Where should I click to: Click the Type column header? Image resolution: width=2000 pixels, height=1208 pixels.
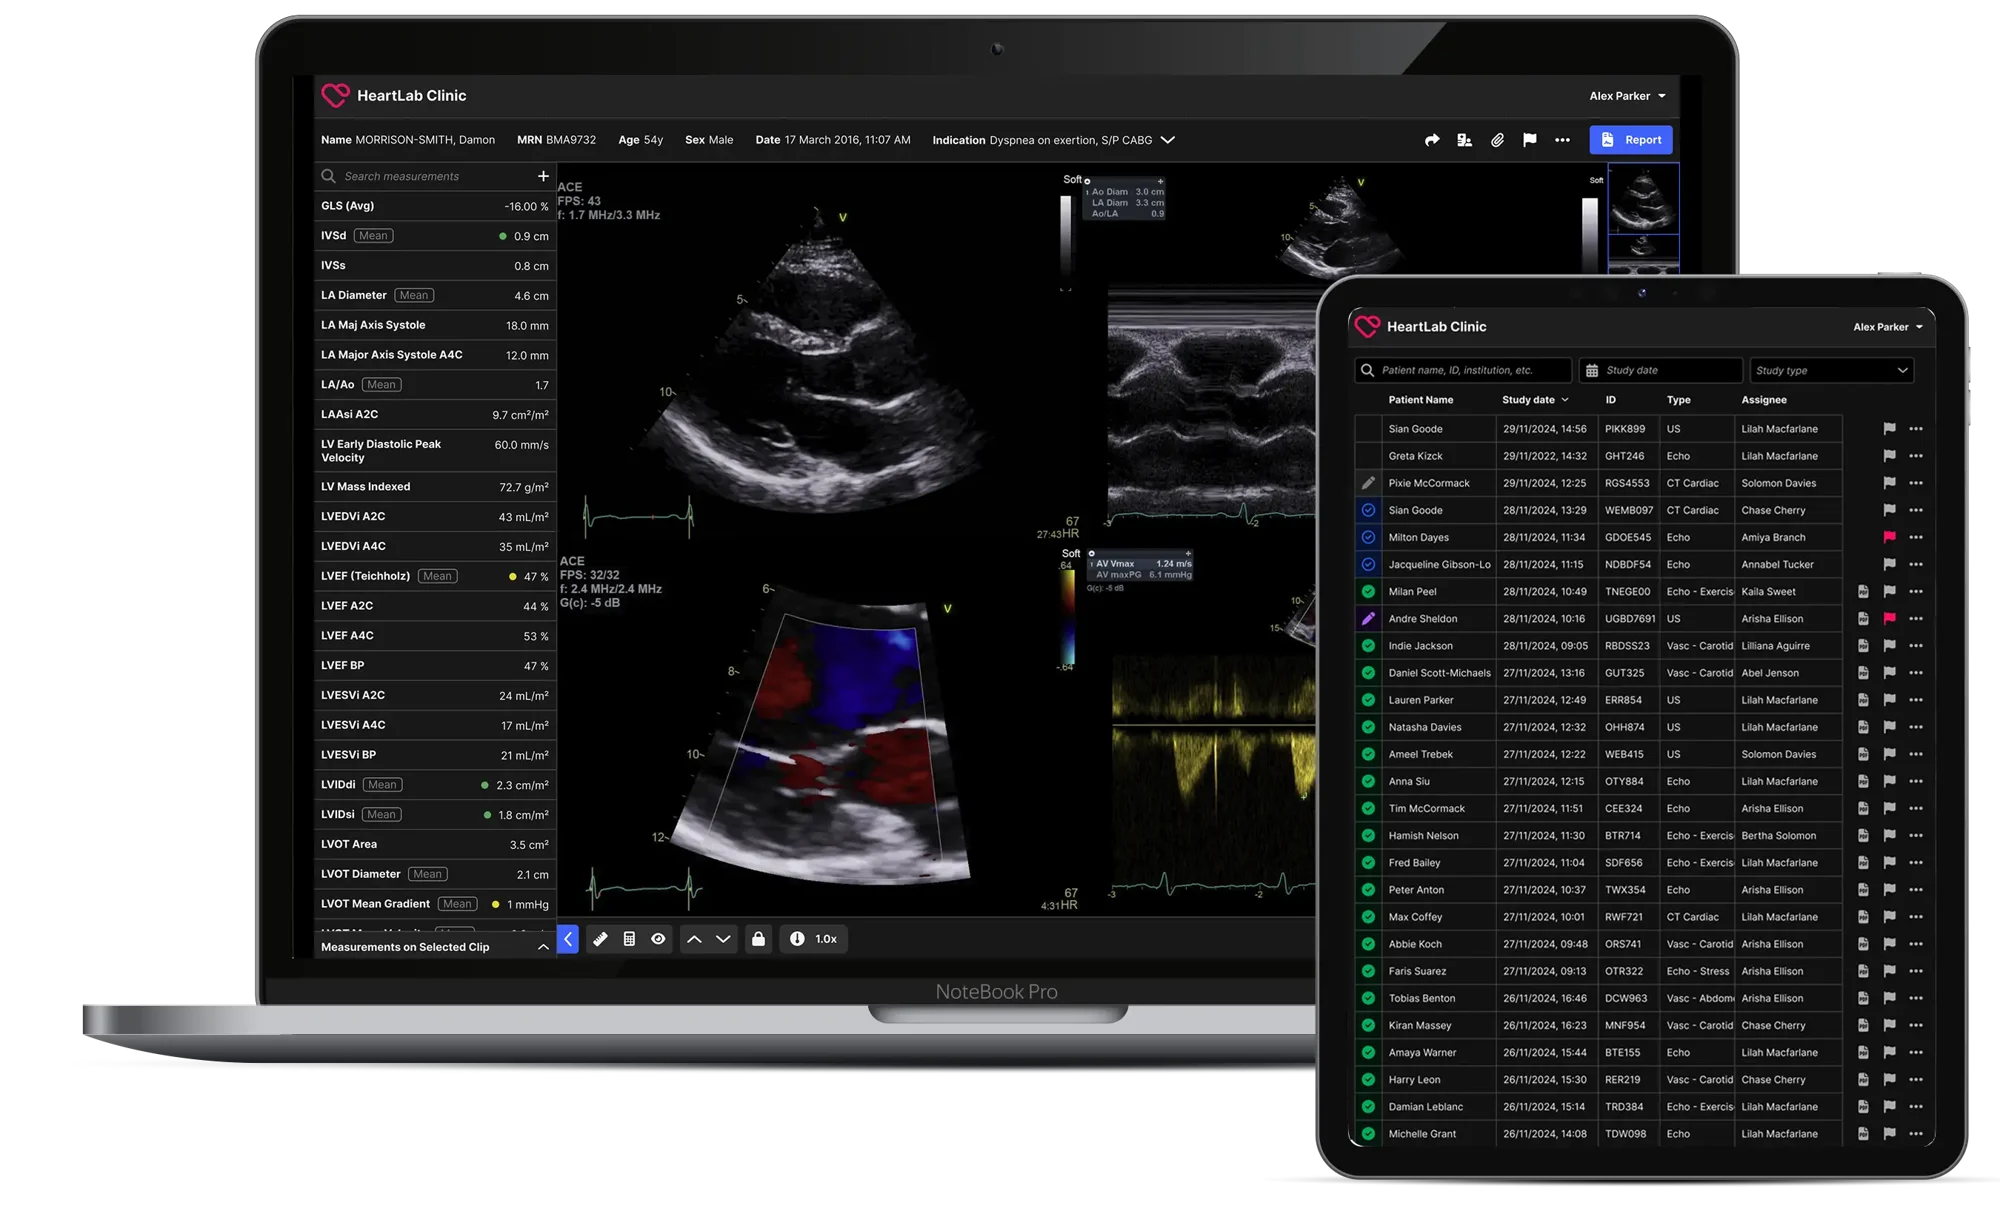tap(1678, 400)
